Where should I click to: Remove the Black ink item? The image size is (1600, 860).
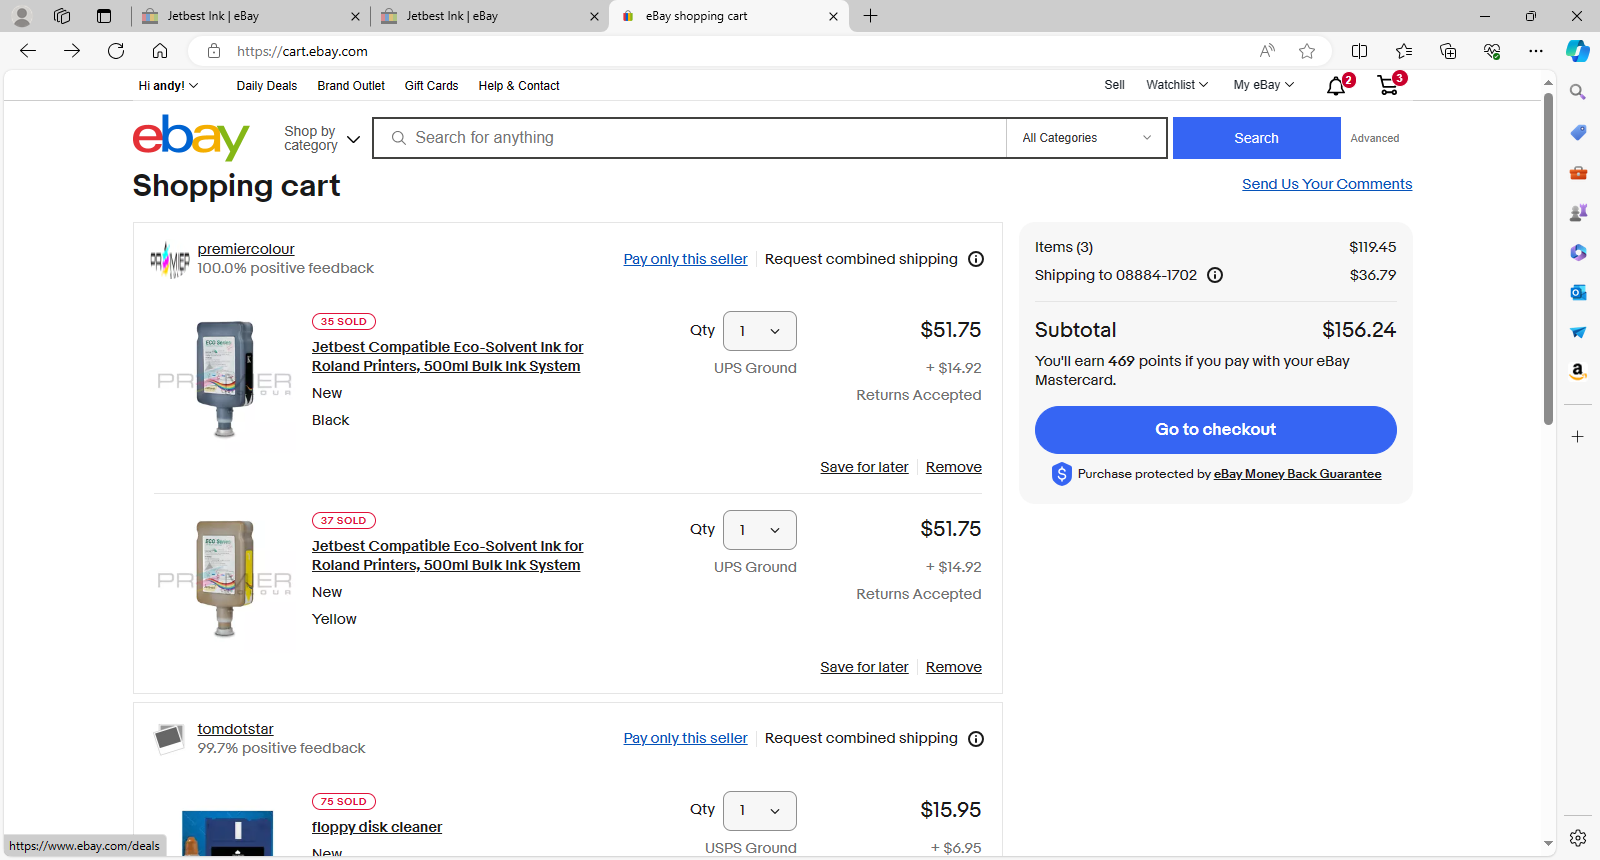click(x=954, y=467)
